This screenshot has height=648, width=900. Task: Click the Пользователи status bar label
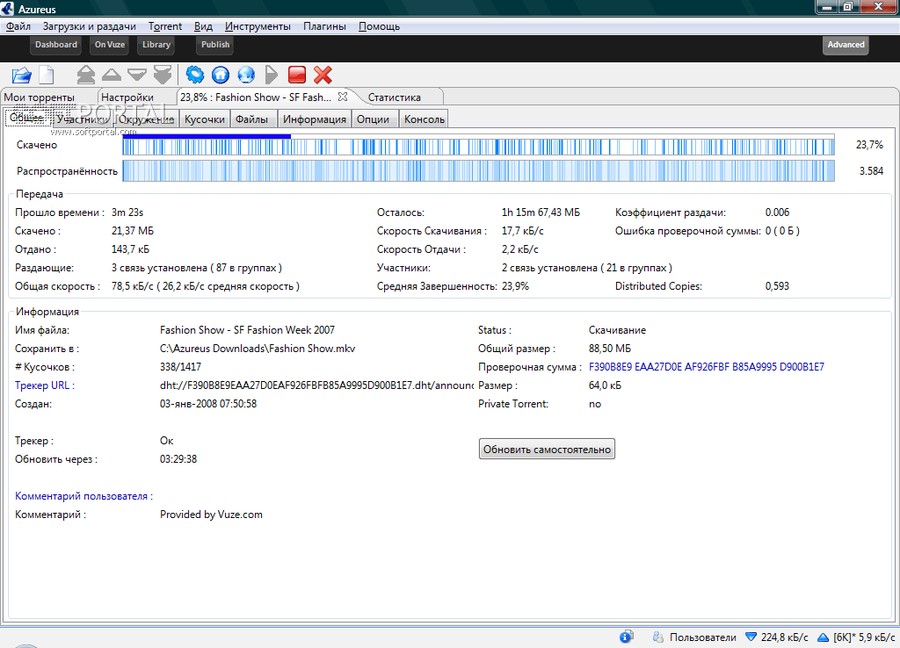click(703, 637)
